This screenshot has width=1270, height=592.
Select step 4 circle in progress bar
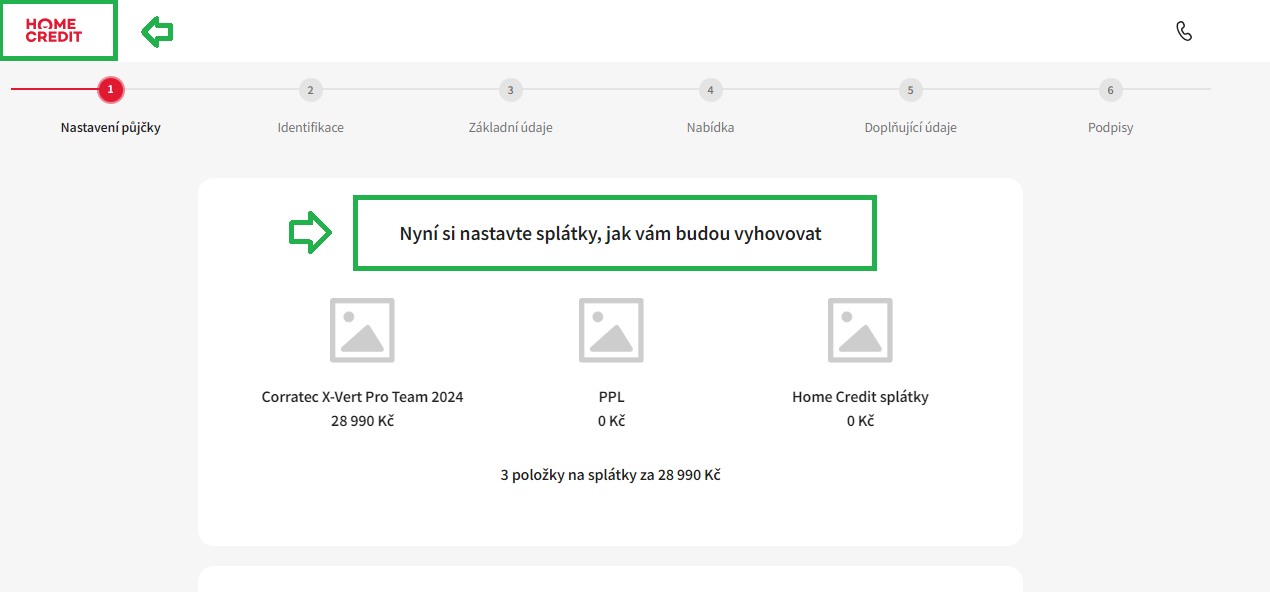(x=710, y=90)
